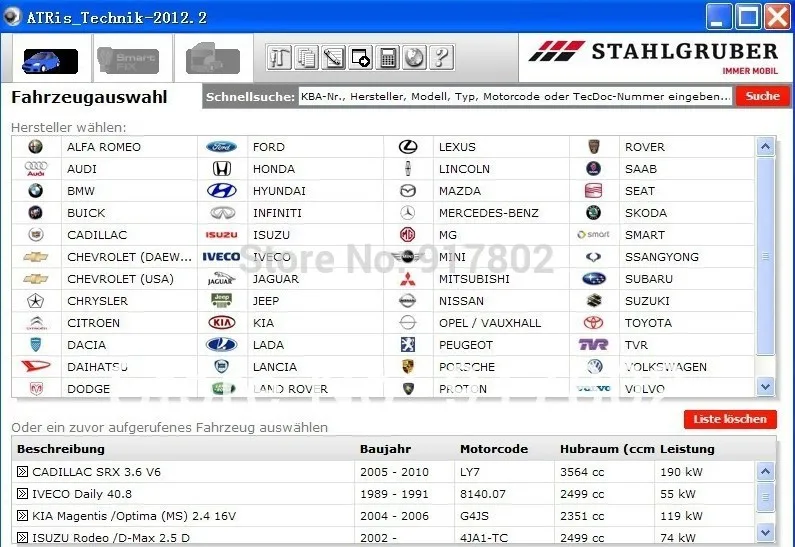Select DACIA manufacturer entry
This screenshot has width=795, height=547.
click(86, 345)
